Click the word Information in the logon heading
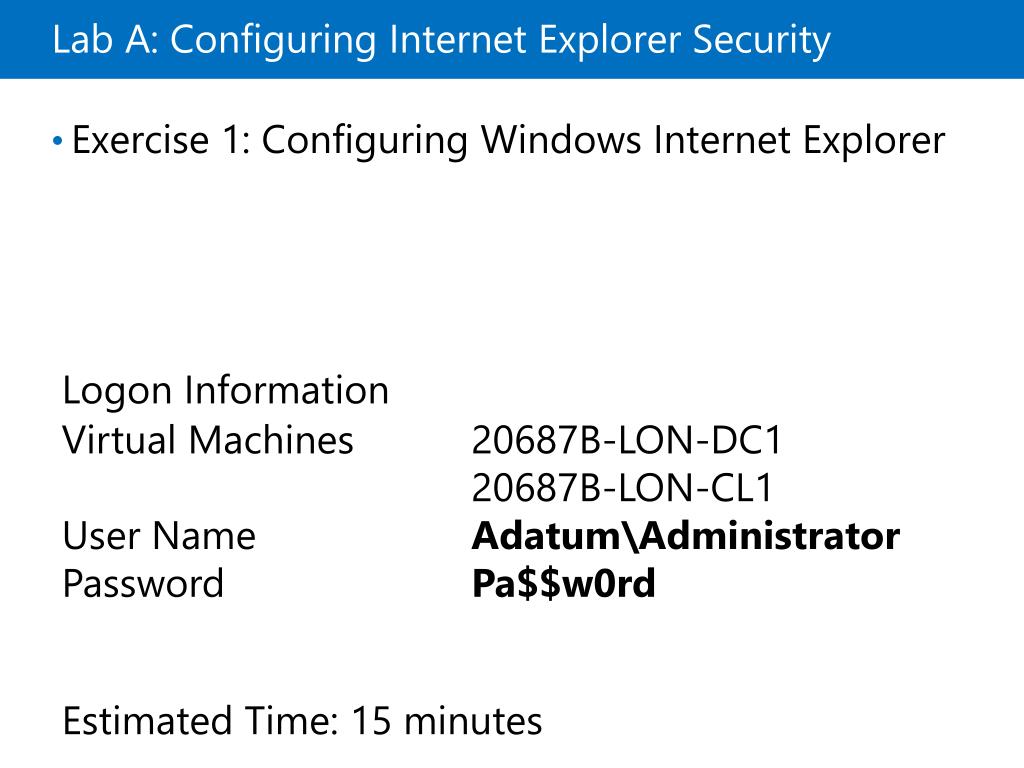The width and height of the screenshot is (1024, 768). [287, 391]
